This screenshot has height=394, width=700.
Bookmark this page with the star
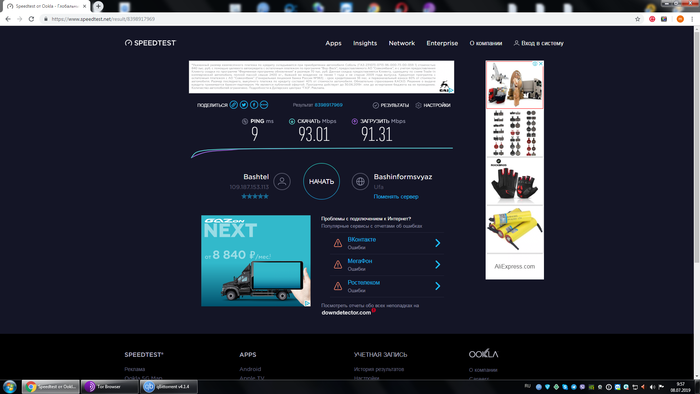[638, 19]
